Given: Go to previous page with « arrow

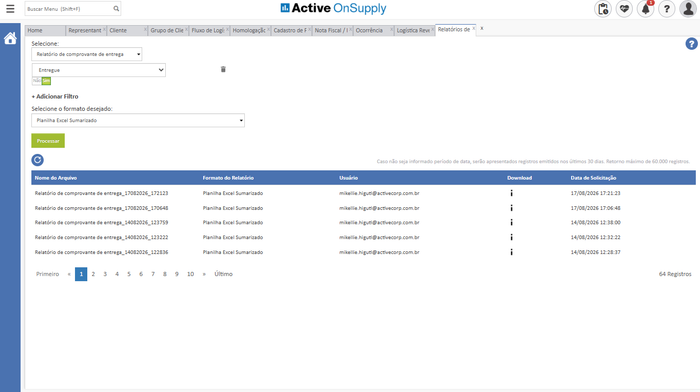Looking at the screenshot, I should click(x=69, y=274).
